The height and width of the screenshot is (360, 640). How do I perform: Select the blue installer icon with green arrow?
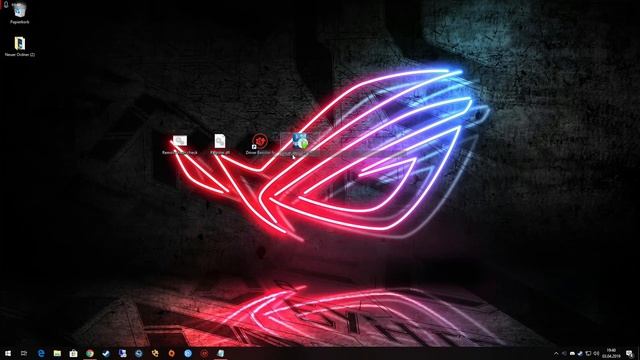pyautogui.click(x=300, y=141)
